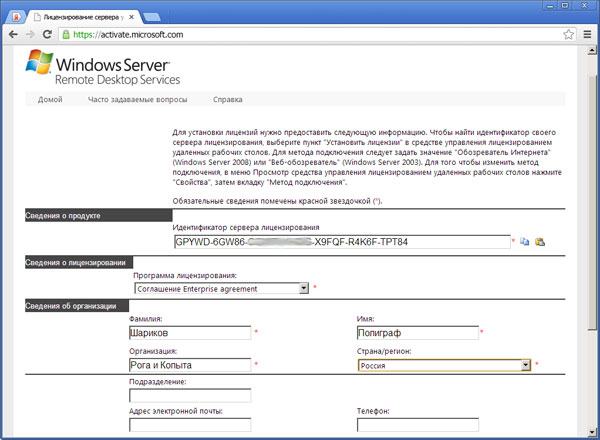Click the browser forward arrow
This screenshot has width=600, height=440.
click(x=30, y=34)
